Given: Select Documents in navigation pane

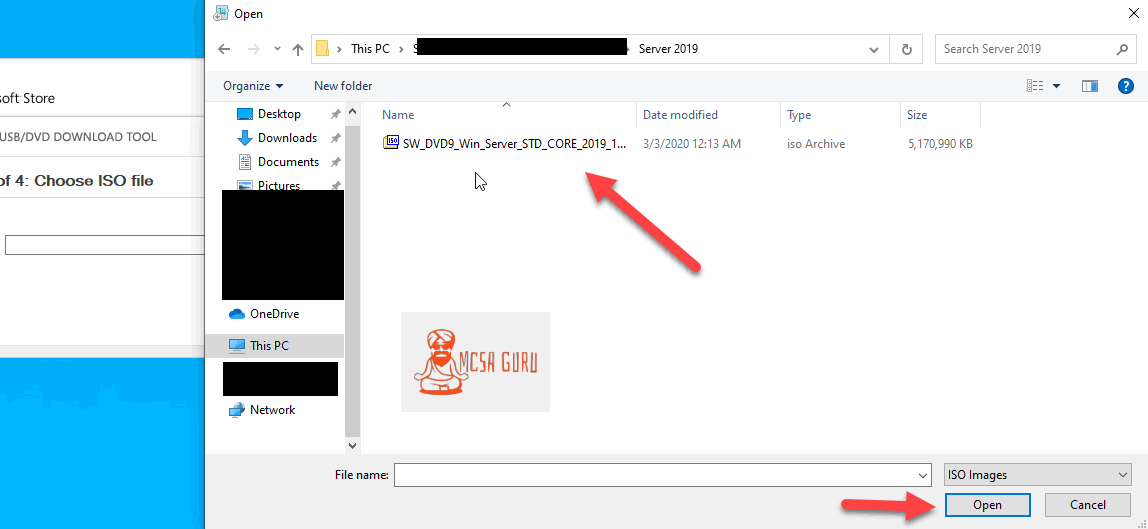Looking at the screenshot, I should 288,162.
